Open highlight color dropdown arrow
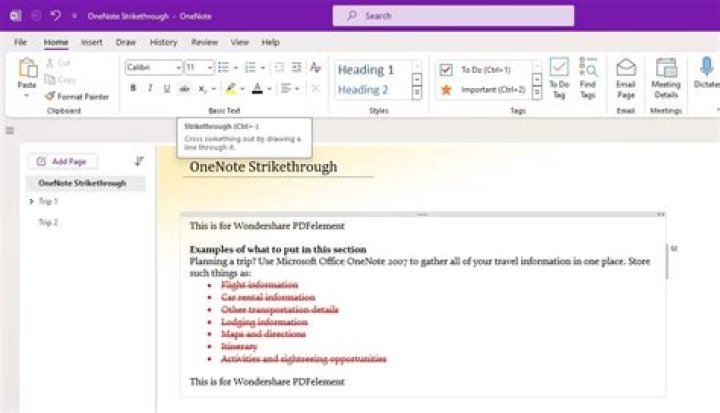The height and width of the screenshot is (413, 720). (242, 89)
